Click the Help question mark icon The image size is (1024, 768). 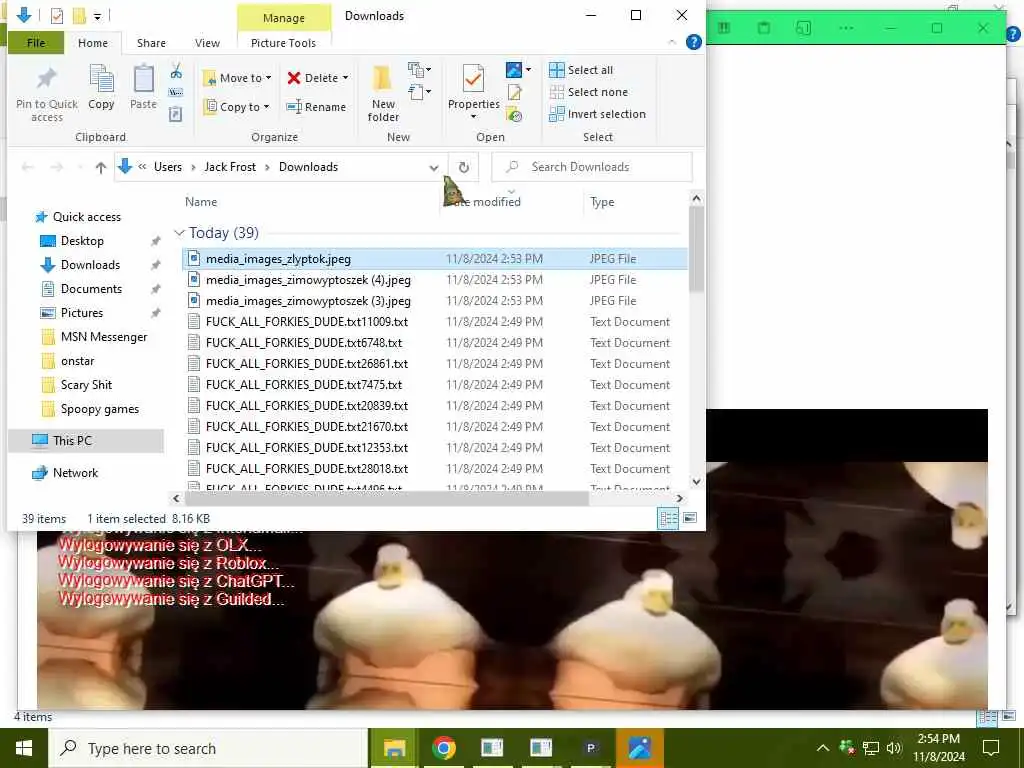(694, 42)
